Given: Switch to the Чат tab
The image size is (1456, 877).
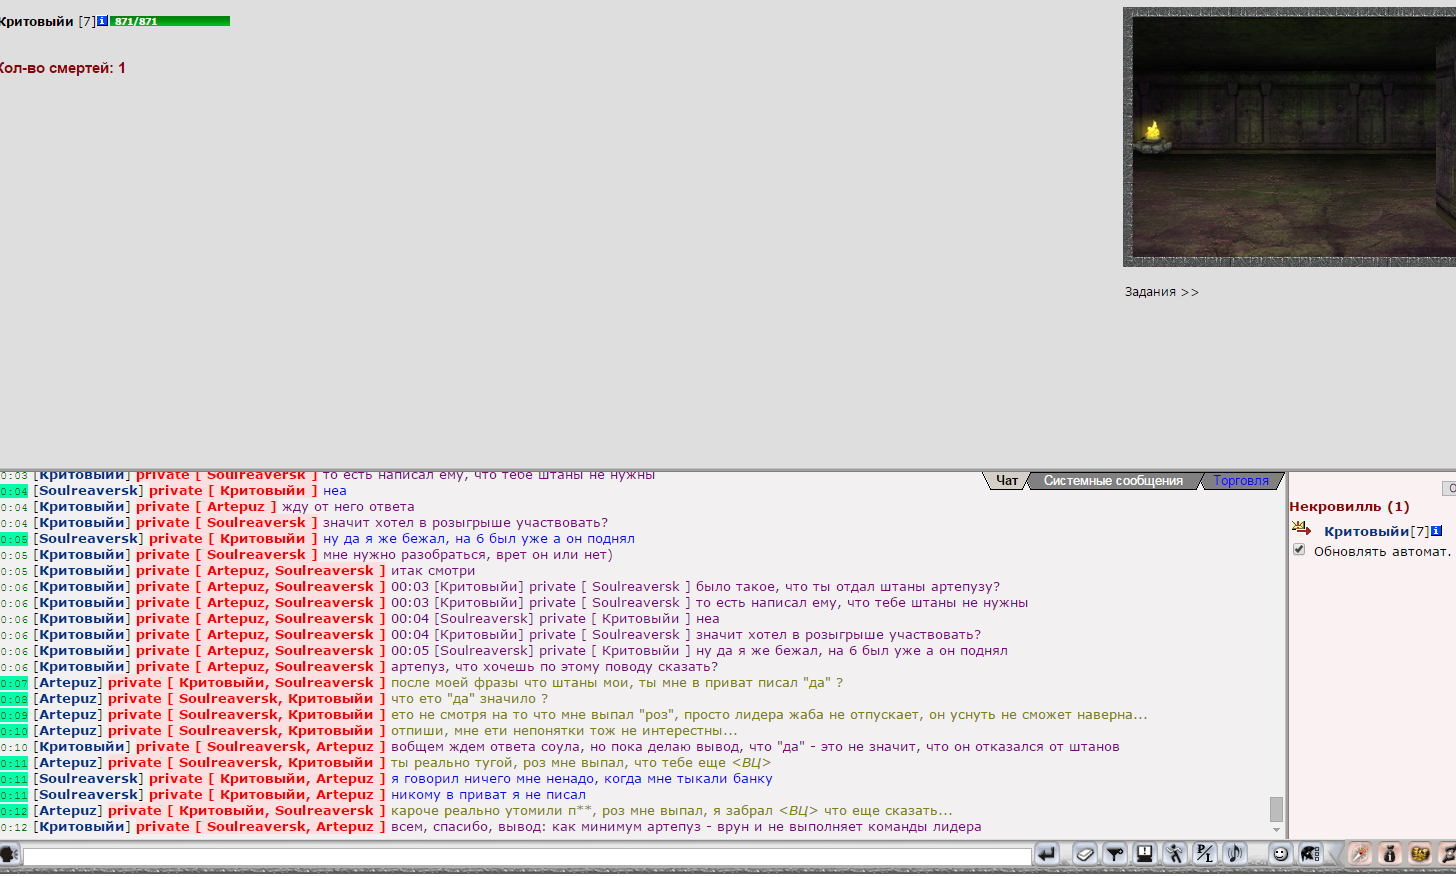Looking at the screenshot, I should [1007, 481].
